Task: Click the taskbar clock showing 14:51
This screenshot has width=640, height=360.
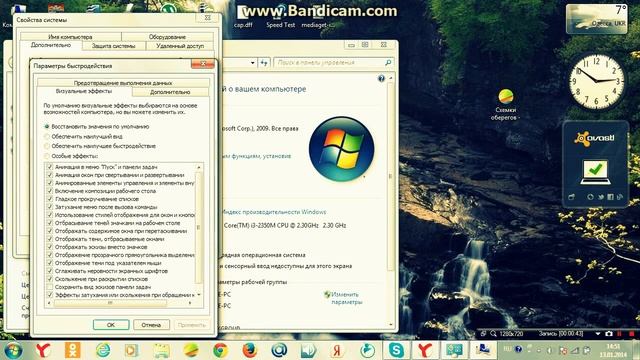Action: (613, 350)
